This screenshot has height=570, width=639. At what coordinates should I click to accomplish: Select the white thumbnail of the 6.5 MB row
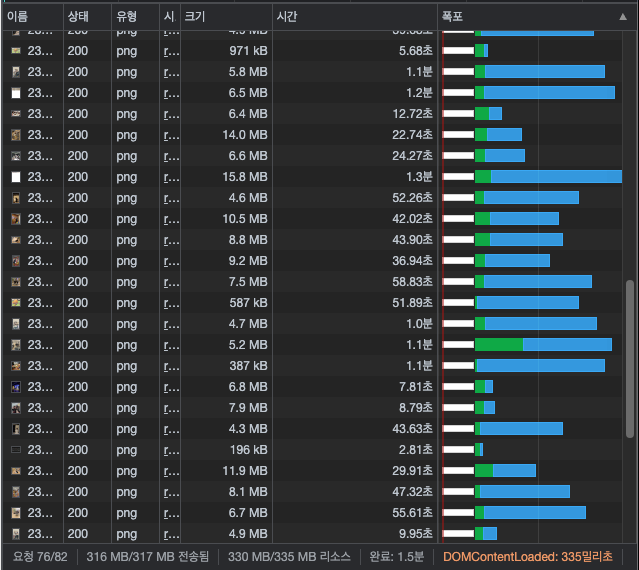tap(16, 93)
